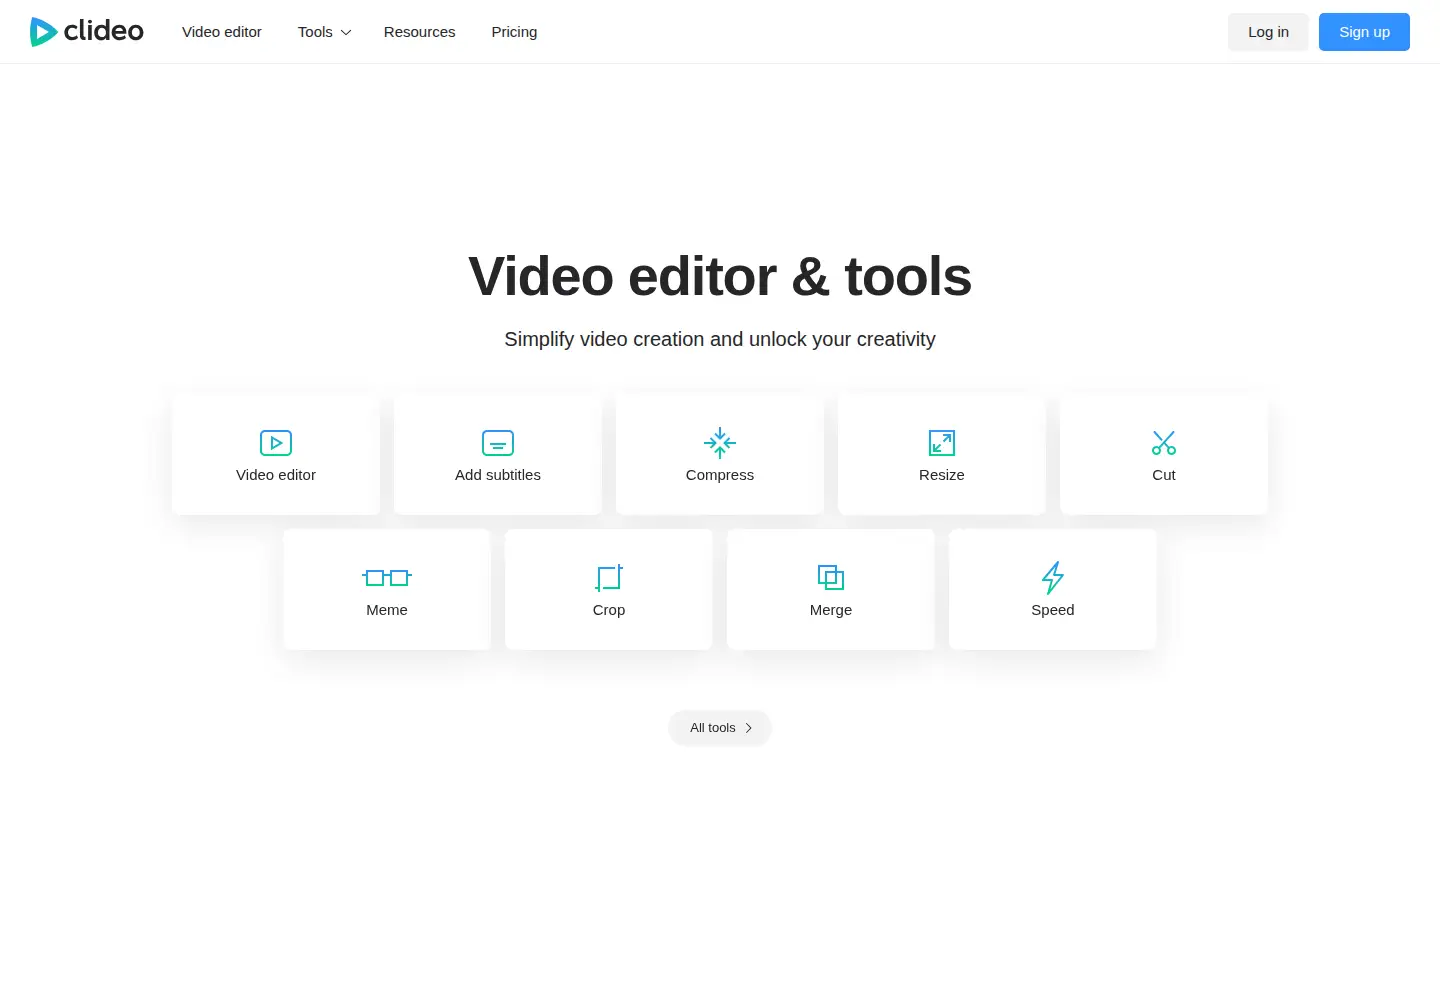This screenshot has height=1000, width=1440.
Task: Click the Log in button
Action: pyautogui.click(x=1268, y=32)
